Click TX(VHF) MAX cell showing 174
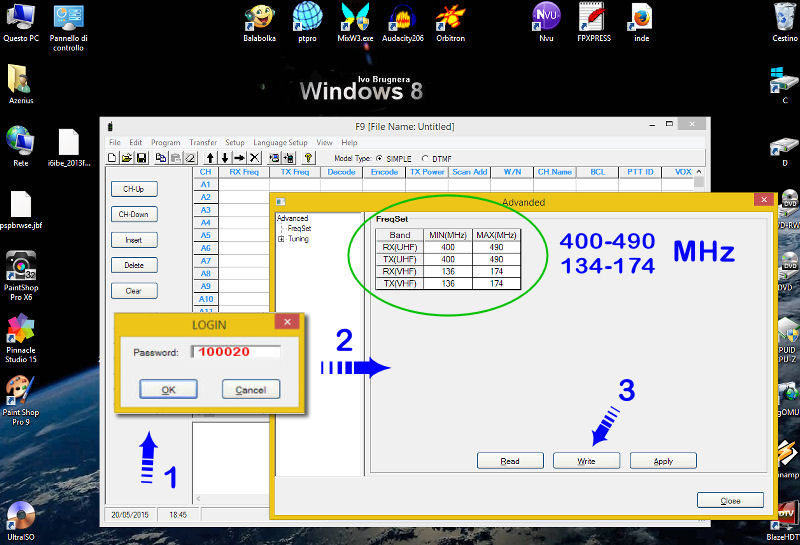The height and width of the screenshot is (545, 800). point(496,284)
